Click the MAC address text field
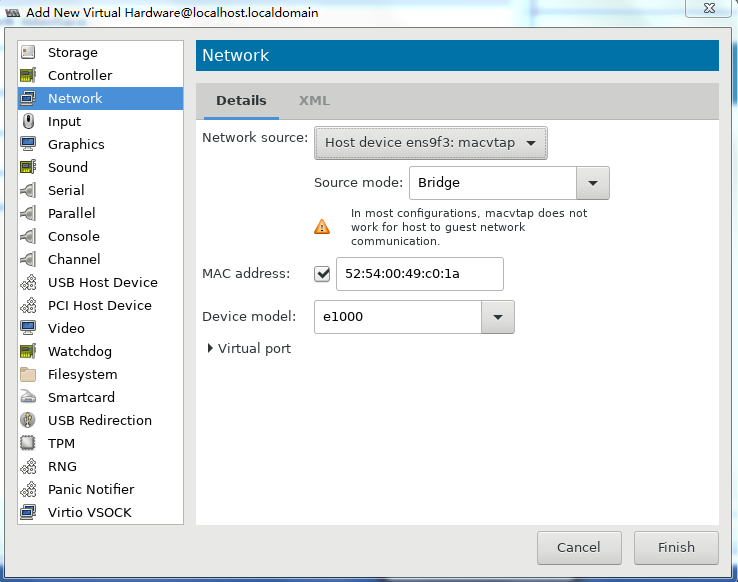Screen dimensions: 738x582 tap(420, 274)
